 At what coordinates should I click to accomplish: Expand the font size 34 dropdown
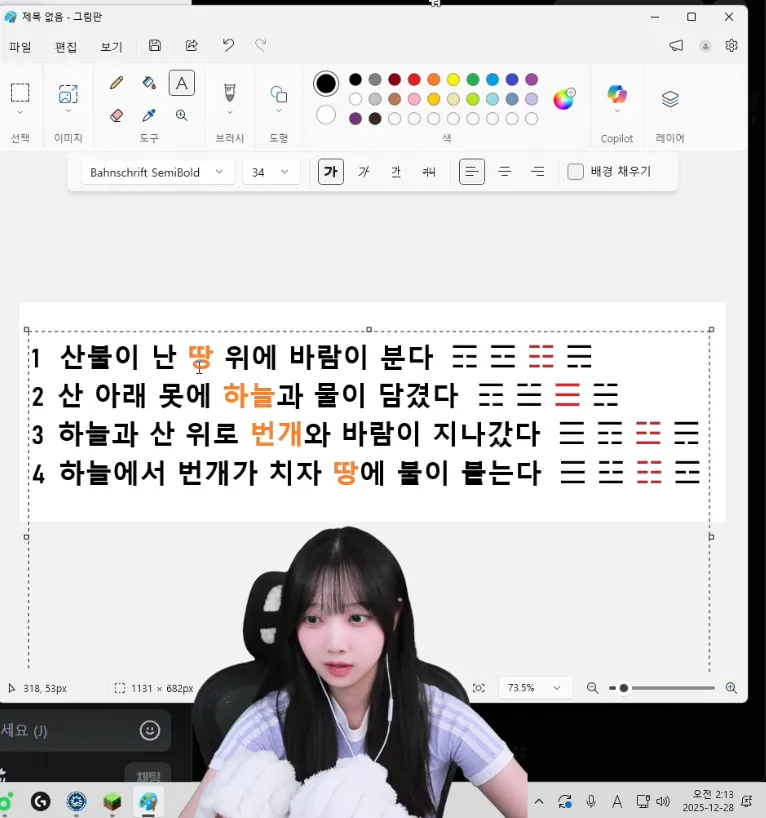[271, 172]
